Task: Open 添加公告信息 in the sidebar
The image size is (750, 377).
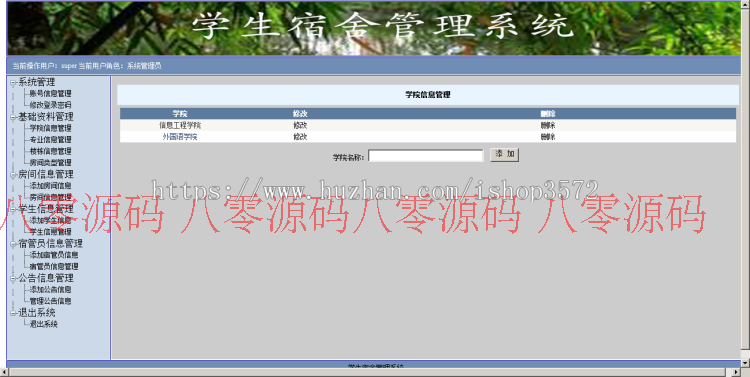Action: 50,289
